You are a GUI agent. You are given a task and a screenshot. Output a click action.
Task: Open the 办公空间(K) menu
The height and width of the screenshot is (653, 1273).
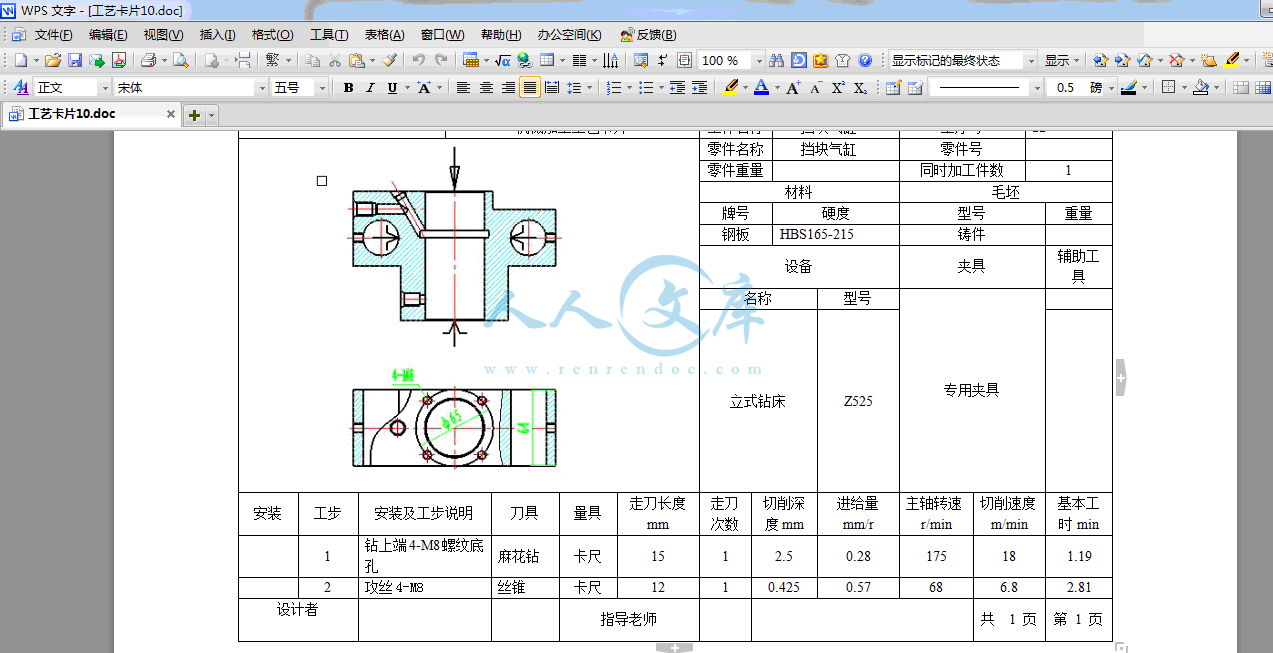[x=569, y=34]
